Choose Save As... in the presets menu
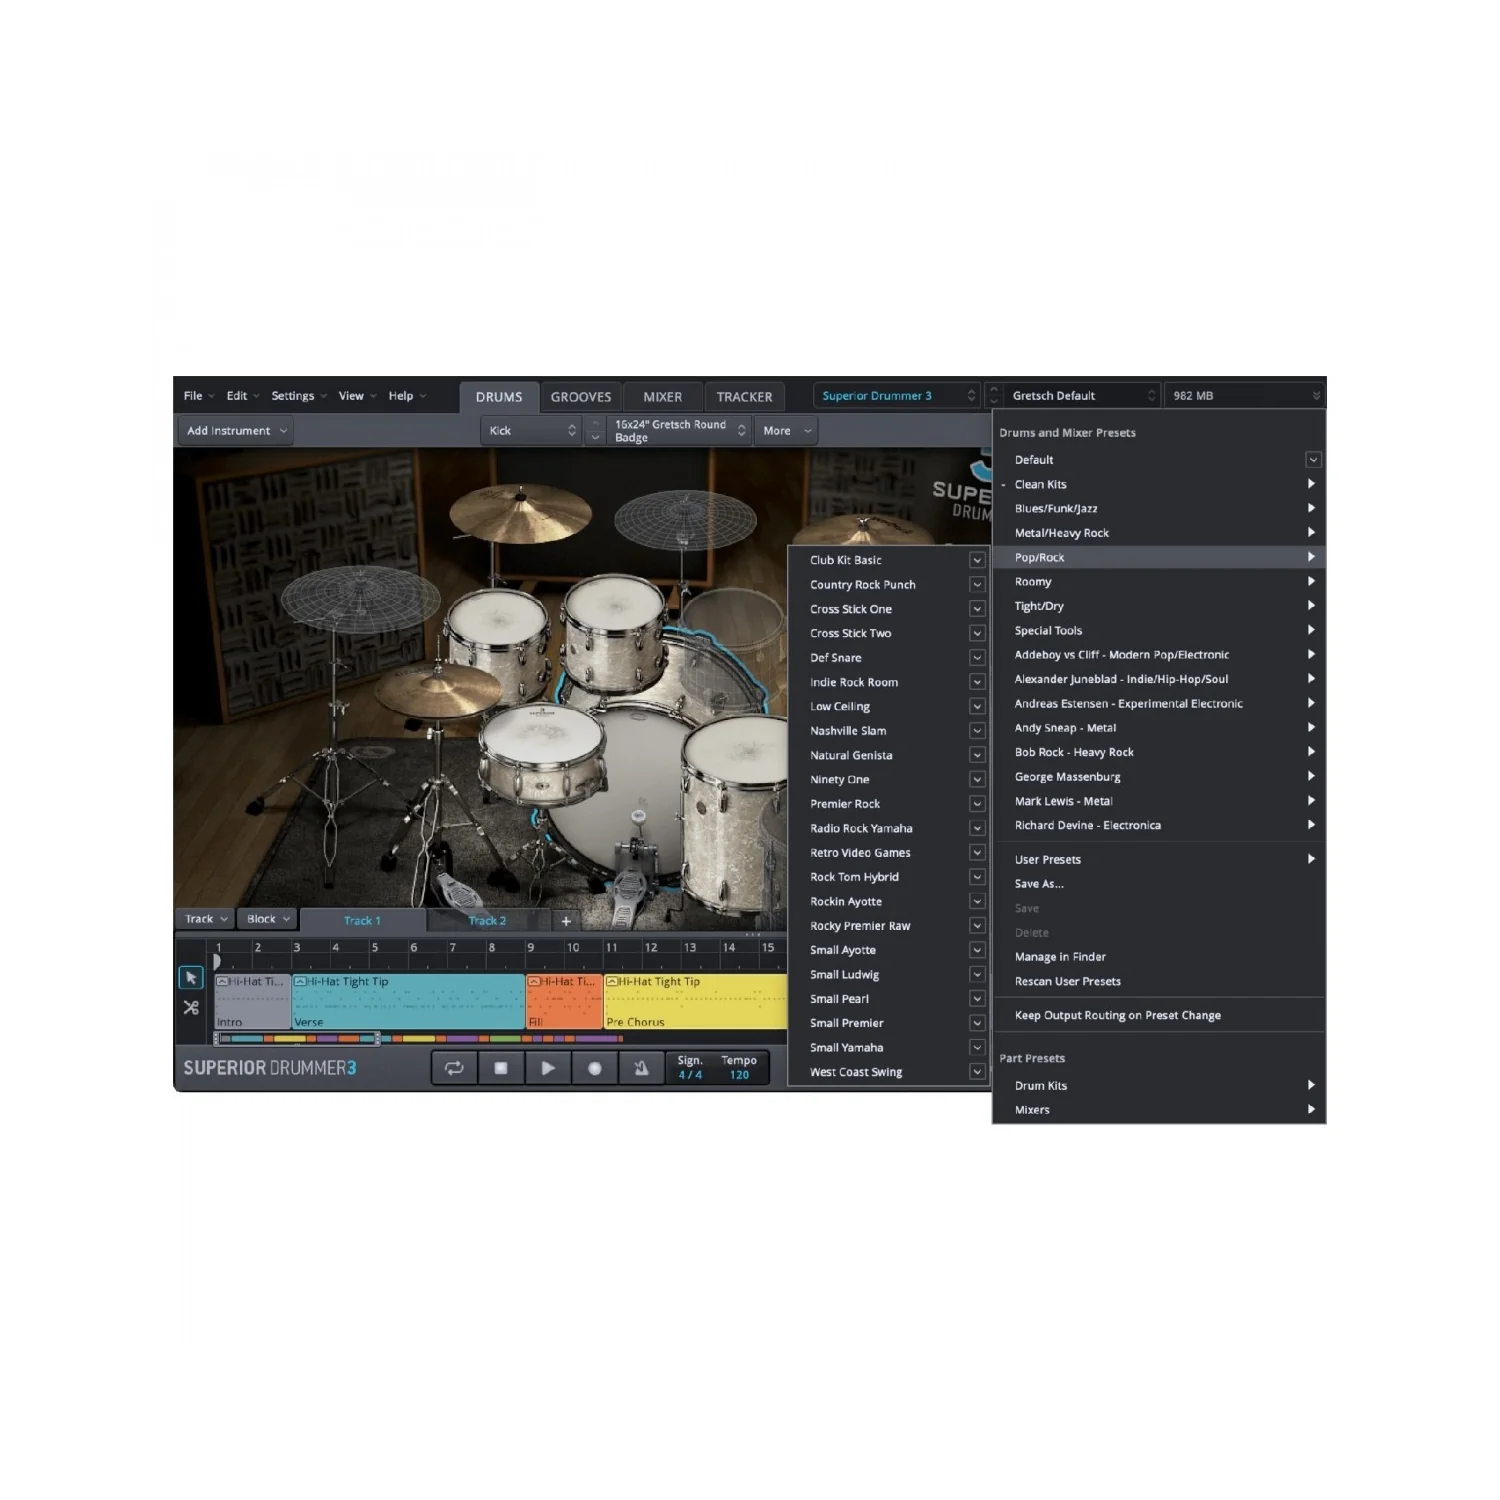1500x1500 pixels. [x=1039, y=884]
